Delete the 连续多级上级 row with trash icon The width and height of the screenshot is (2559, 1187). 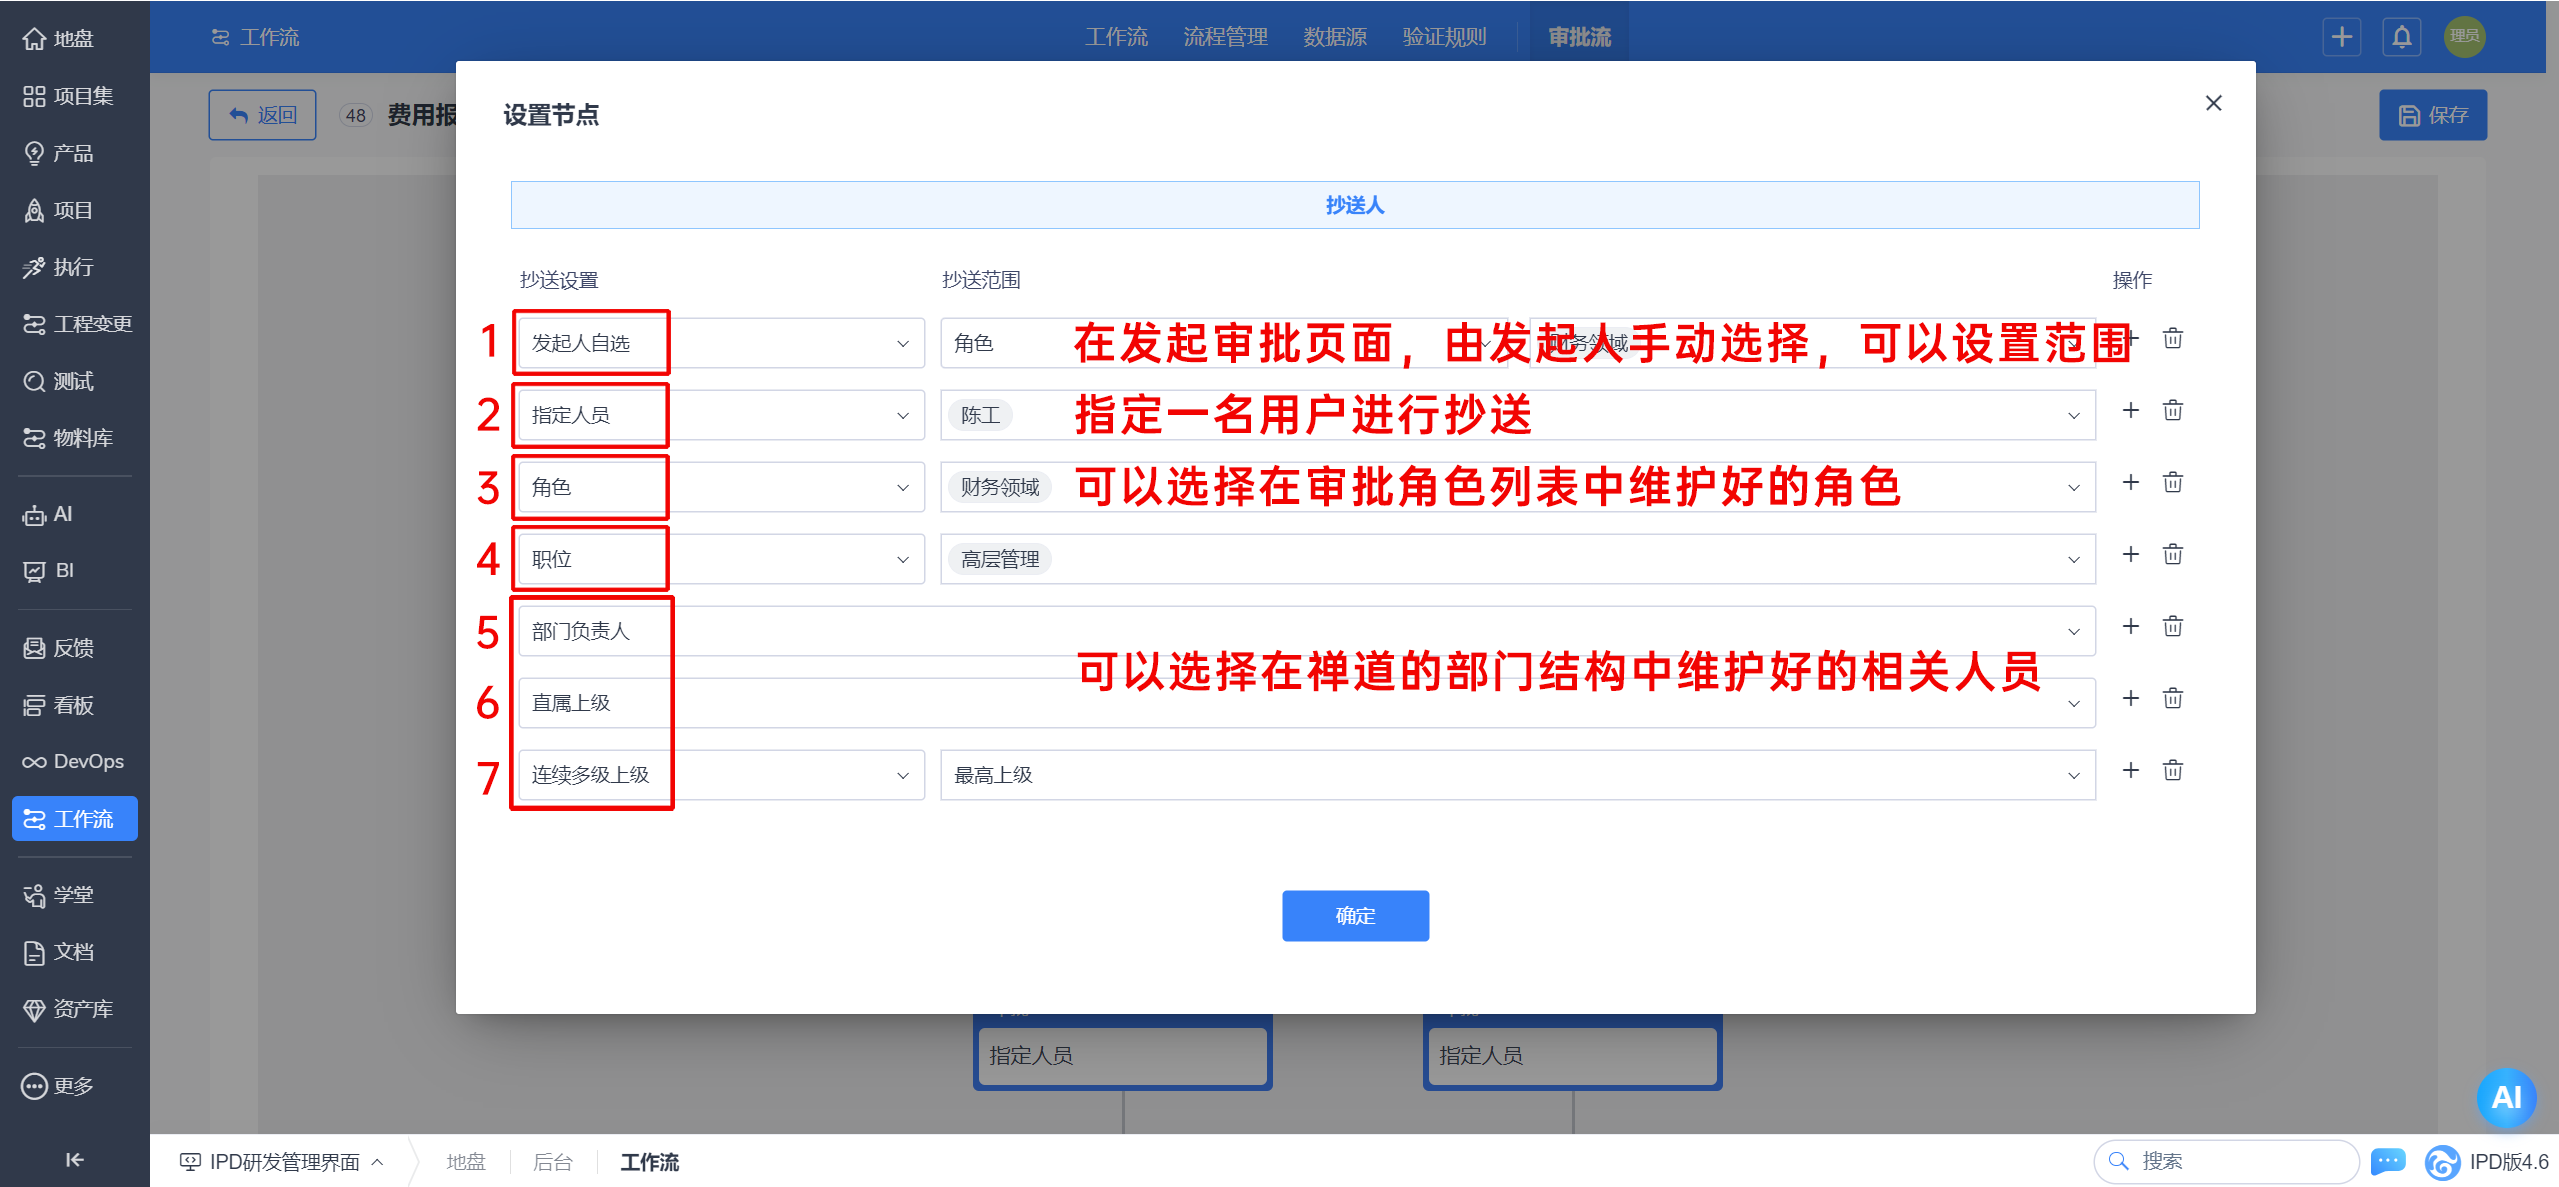point(2172,771)
